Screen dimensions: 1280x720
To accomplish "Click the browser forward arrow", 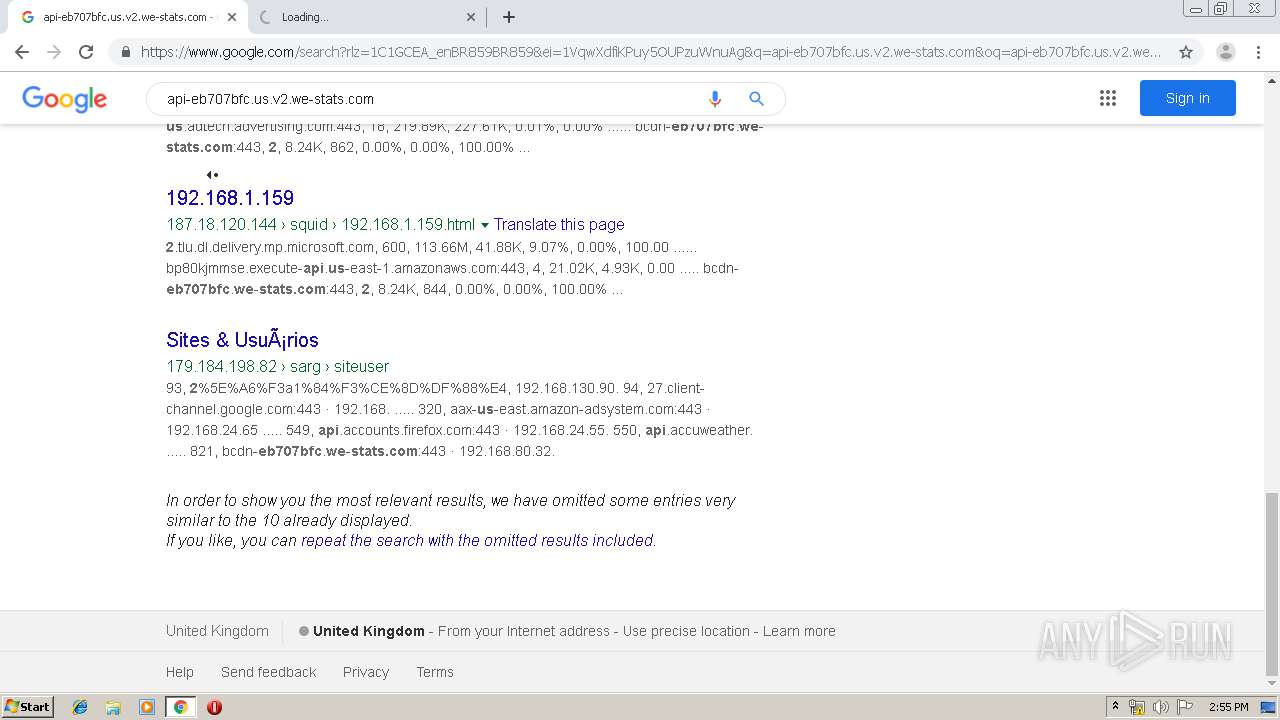I will coord(54,52).
